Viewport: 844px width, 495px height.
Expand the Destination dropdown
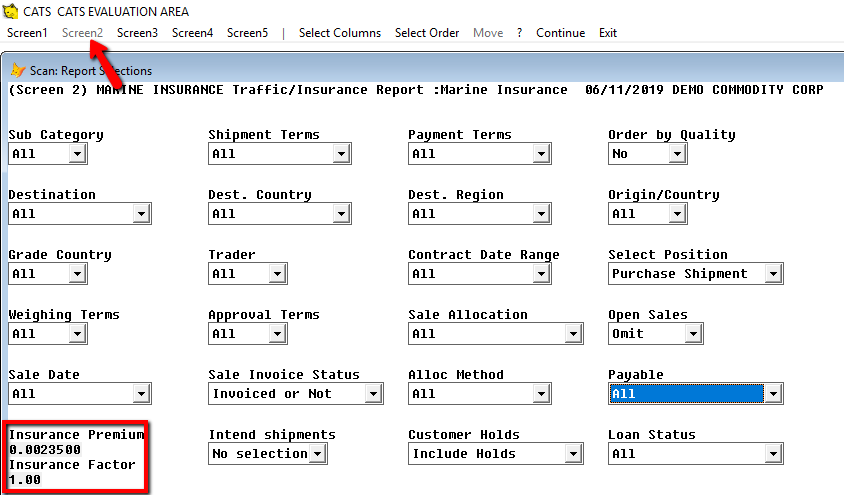(x=141, y=214)
